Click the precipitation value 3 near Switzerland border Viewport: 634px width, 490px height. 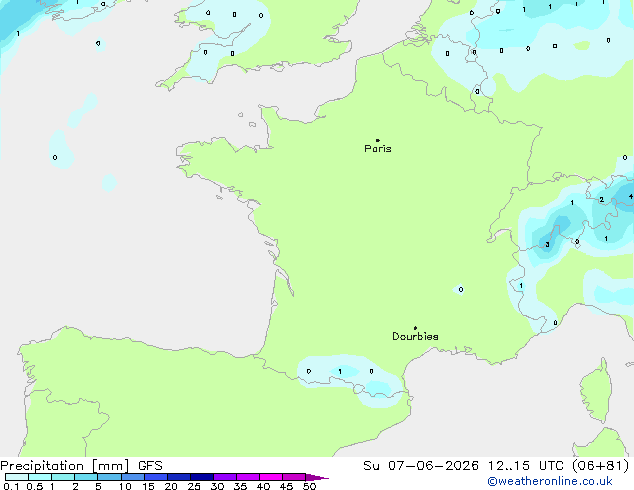point(547,245)
